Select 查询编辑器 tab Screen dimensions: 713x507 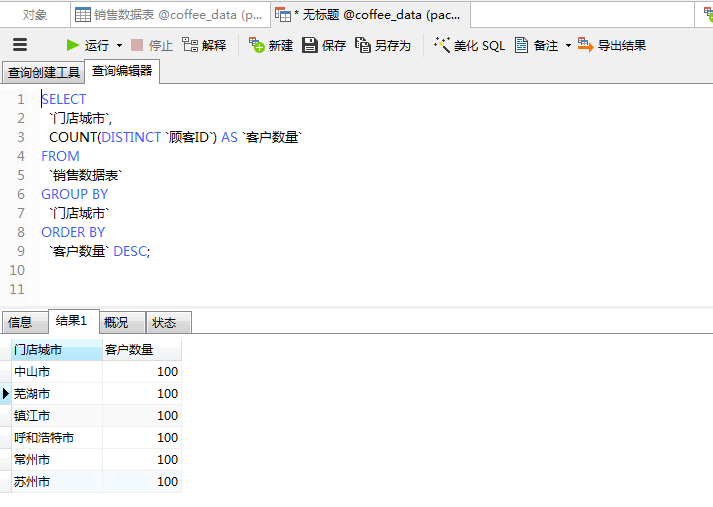coord(122,71)
